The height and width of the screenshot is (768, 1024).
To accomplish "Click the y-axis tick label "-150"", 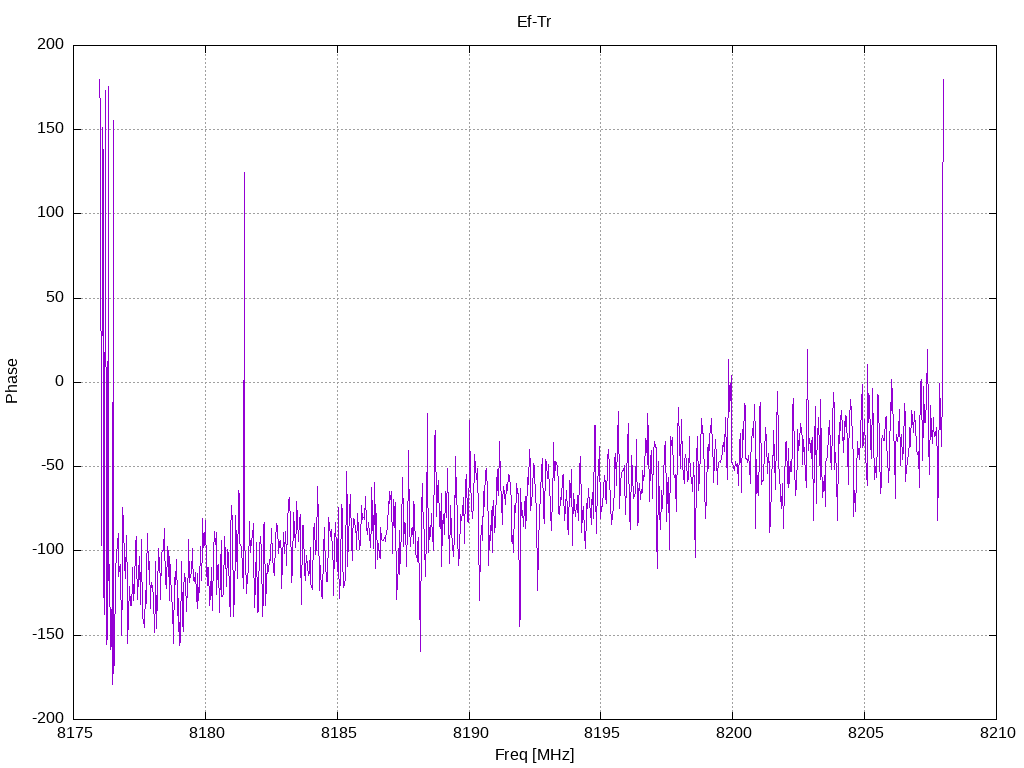I will [x=48, y=634].
